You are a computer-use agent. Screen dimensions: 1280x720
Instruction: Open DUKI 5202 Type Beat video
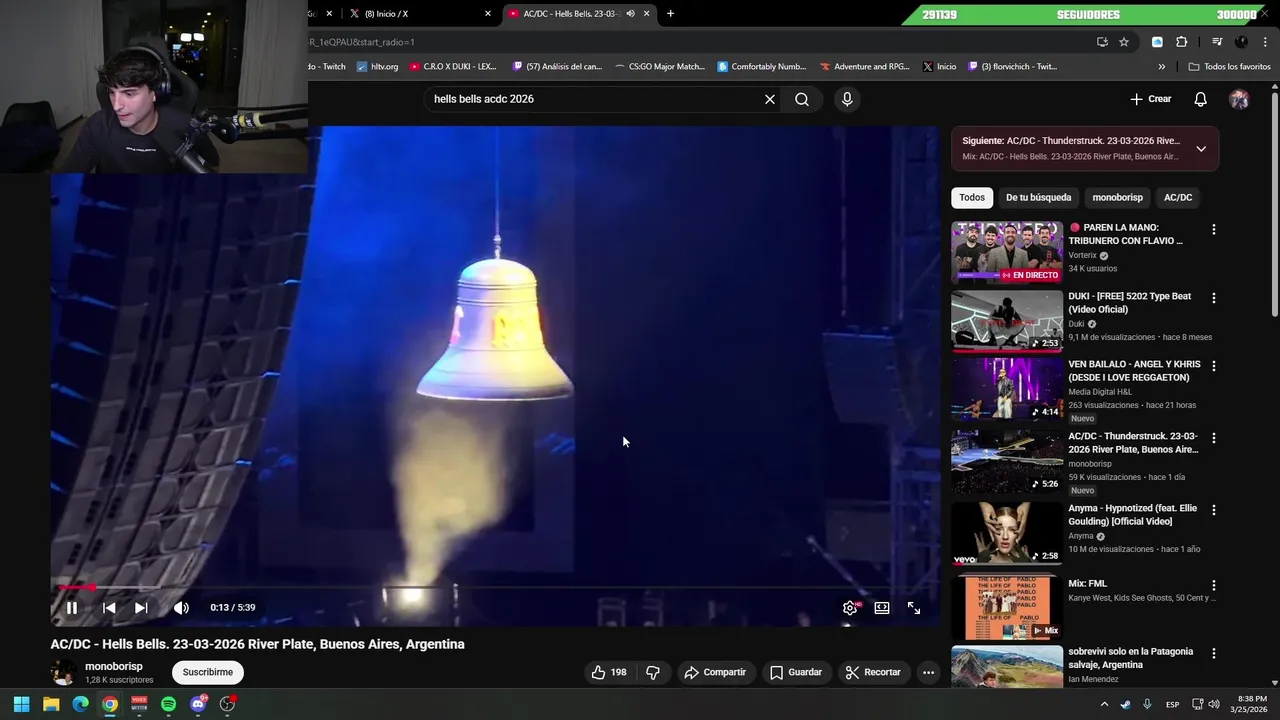1007,321
